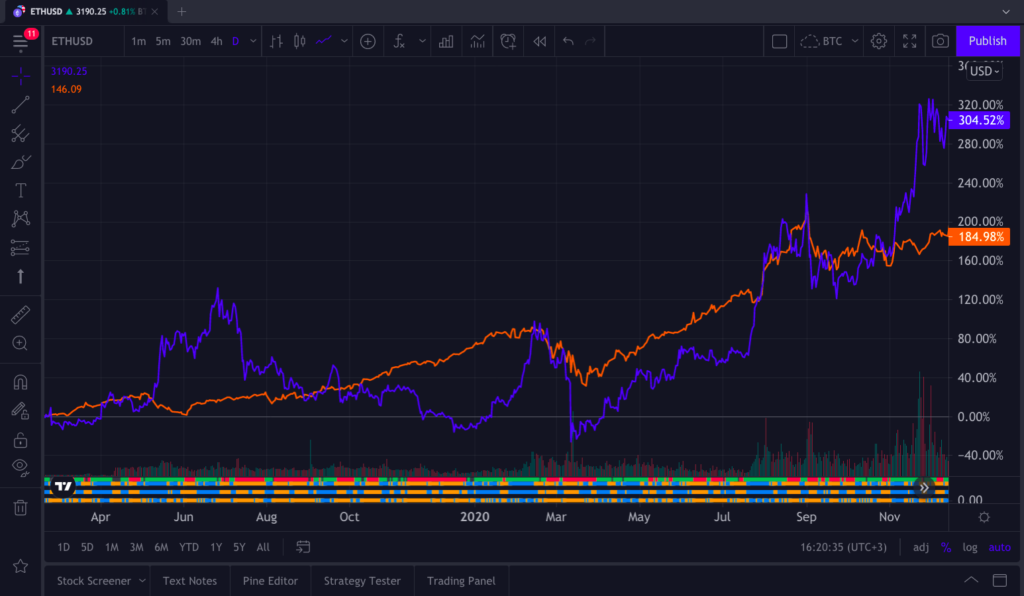Select the Text annotation tool
Viewport: 1024px width, 596px height.
[x=20, y=190]
